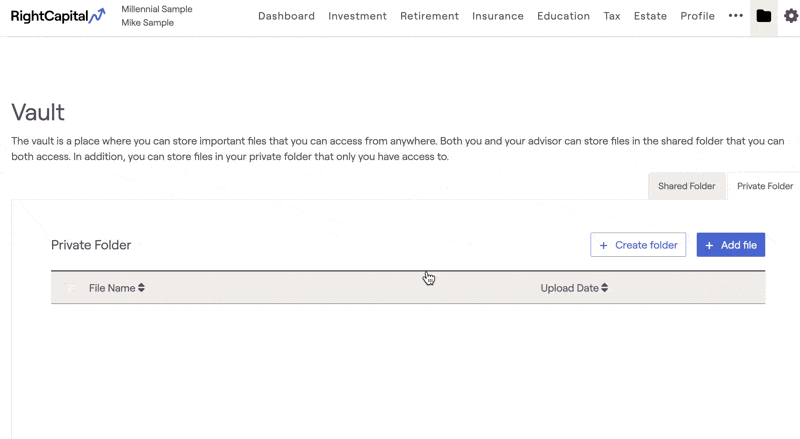Switch to the Shared Folder tab
This screenshot has width=800, height=439.
click(686, 186)
